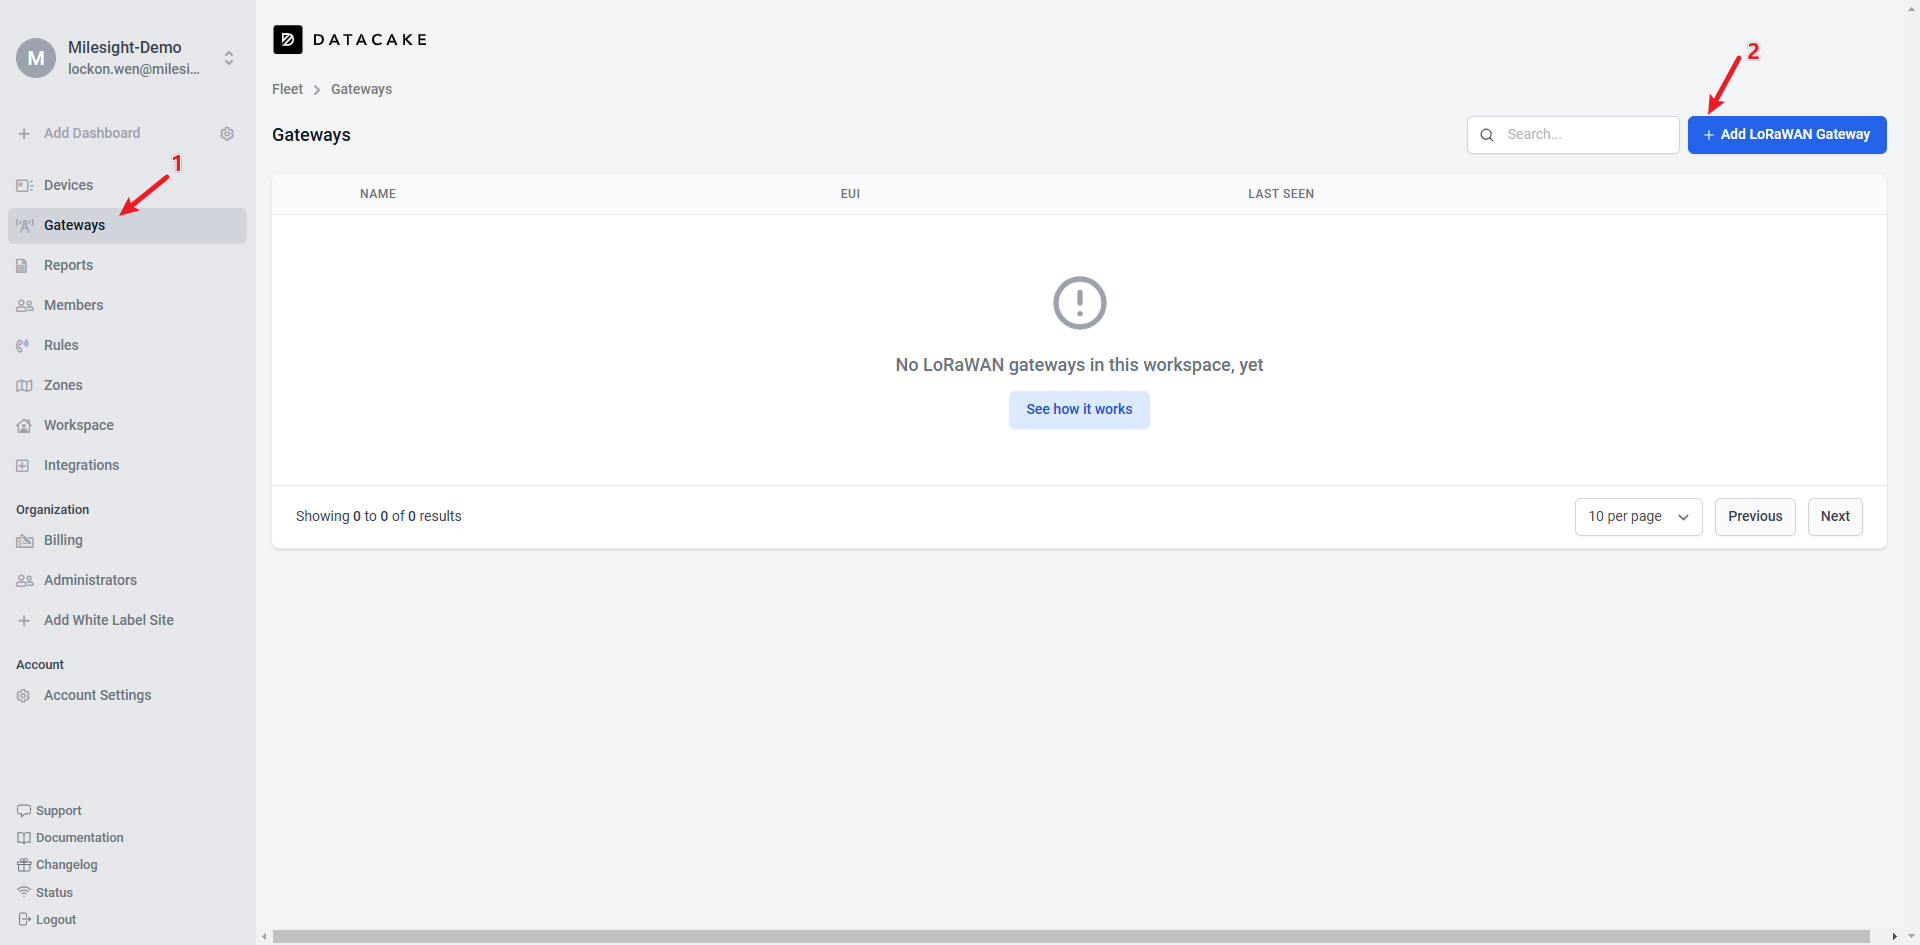
Task: Click Add Dashboard label
Action: [92, 134]
